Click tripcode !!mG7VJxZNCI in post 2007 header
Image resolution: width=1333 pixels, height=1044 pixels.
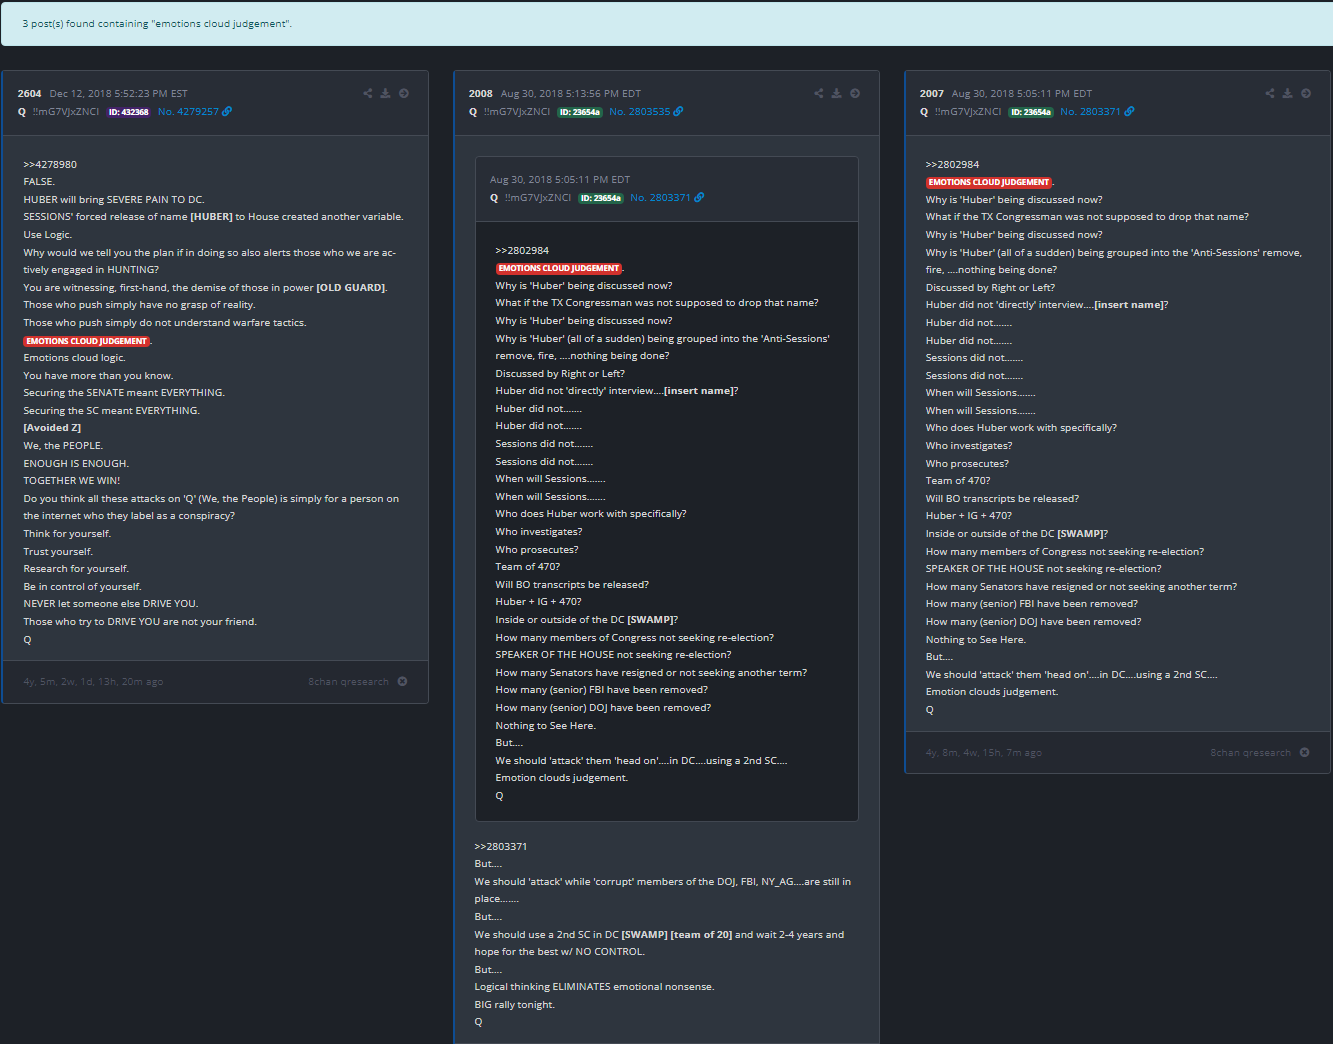click(x=968, y=111)
